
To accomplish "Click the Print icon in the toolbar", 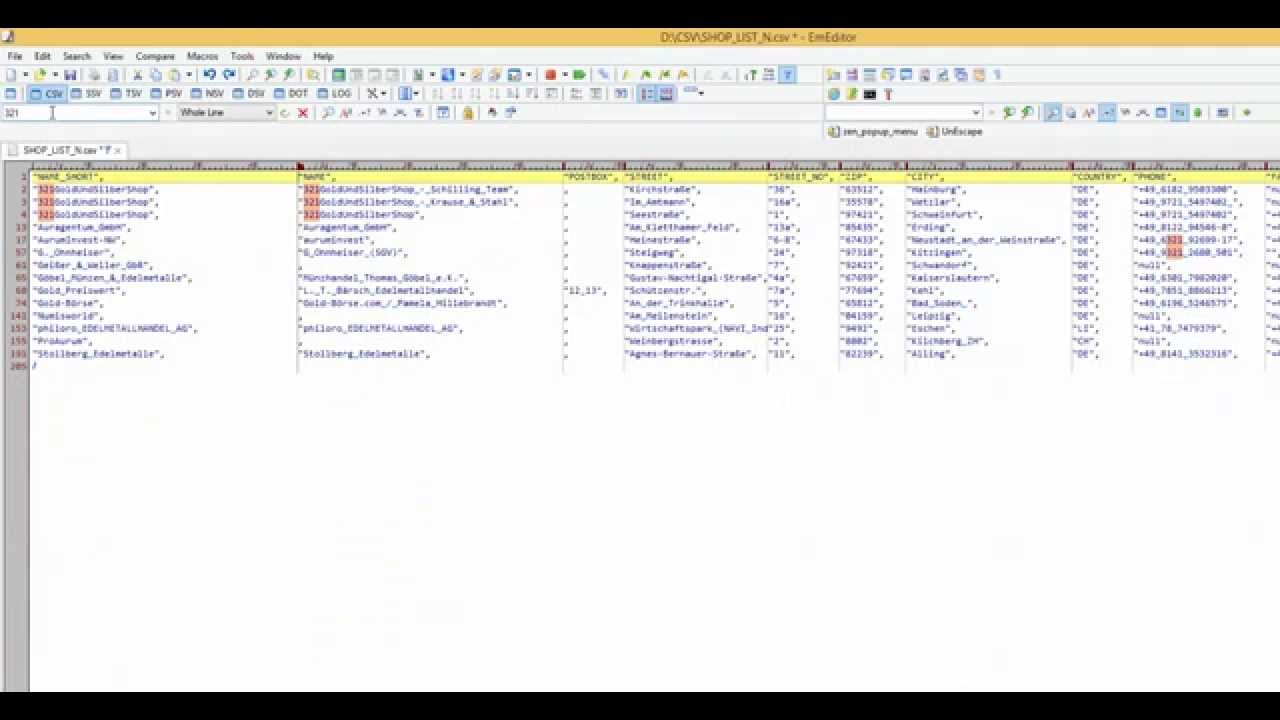I will 93,74.
